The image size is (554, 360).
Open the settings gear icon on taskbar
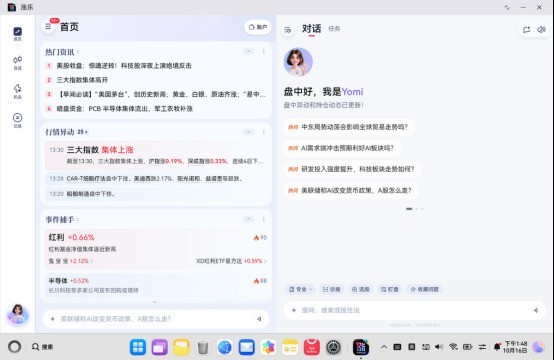pos(333,347)
